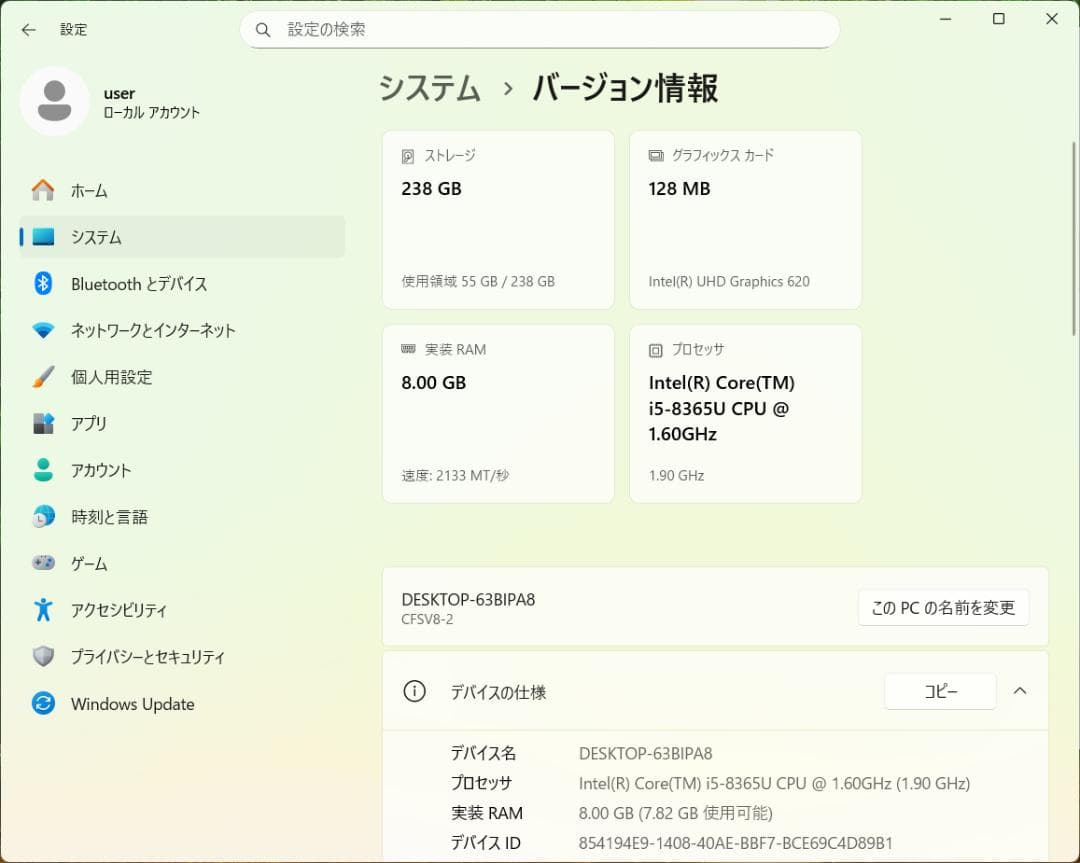Screen dimensions: 1080x863
Task: Go back via the システム breadcrumb link
Action: click(x=430, y=88)
